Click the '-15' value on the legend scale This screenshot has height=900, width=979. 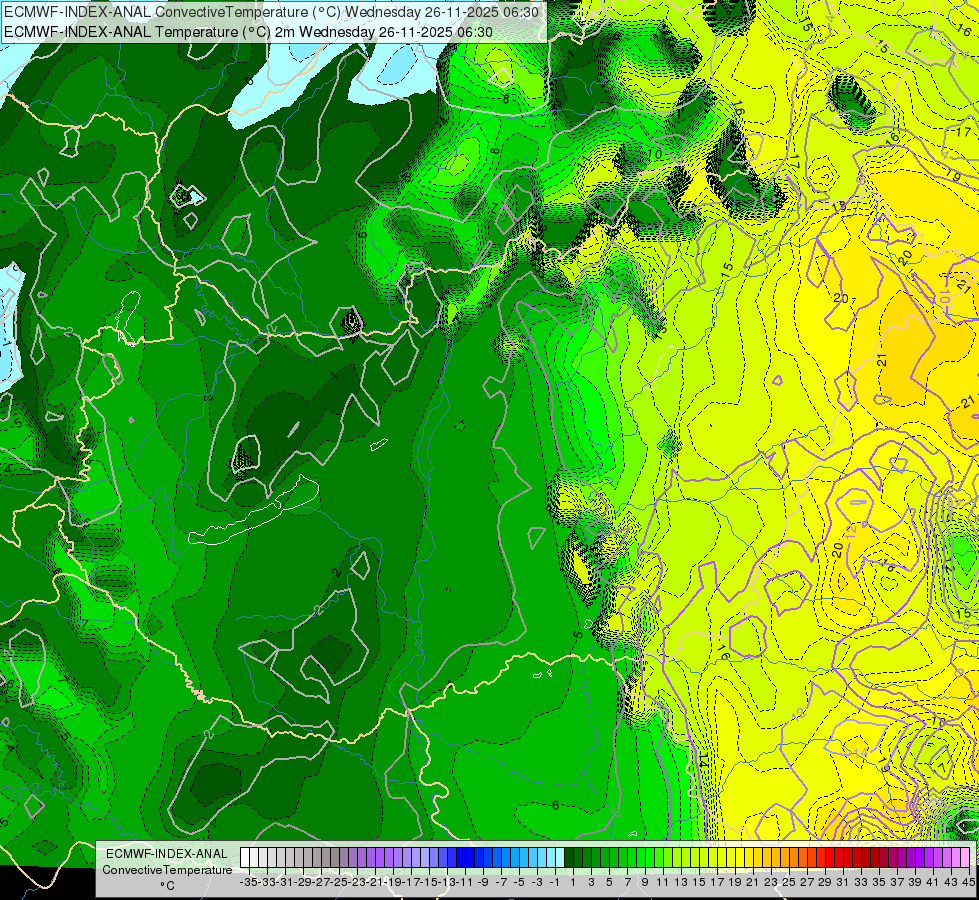coord(430,882)
